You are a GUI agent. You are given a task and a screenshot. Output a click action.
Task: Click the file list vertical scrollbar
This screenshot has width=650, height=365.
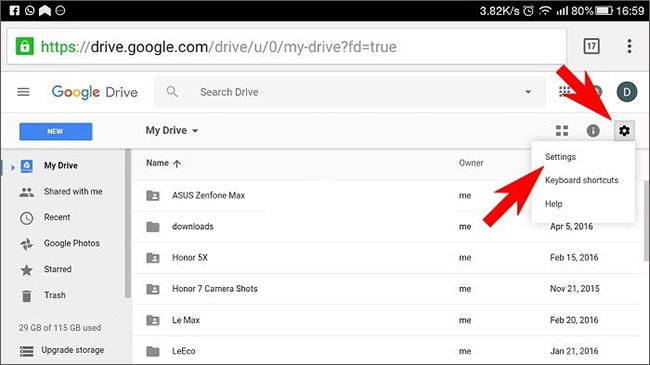[x=646, y=221]
